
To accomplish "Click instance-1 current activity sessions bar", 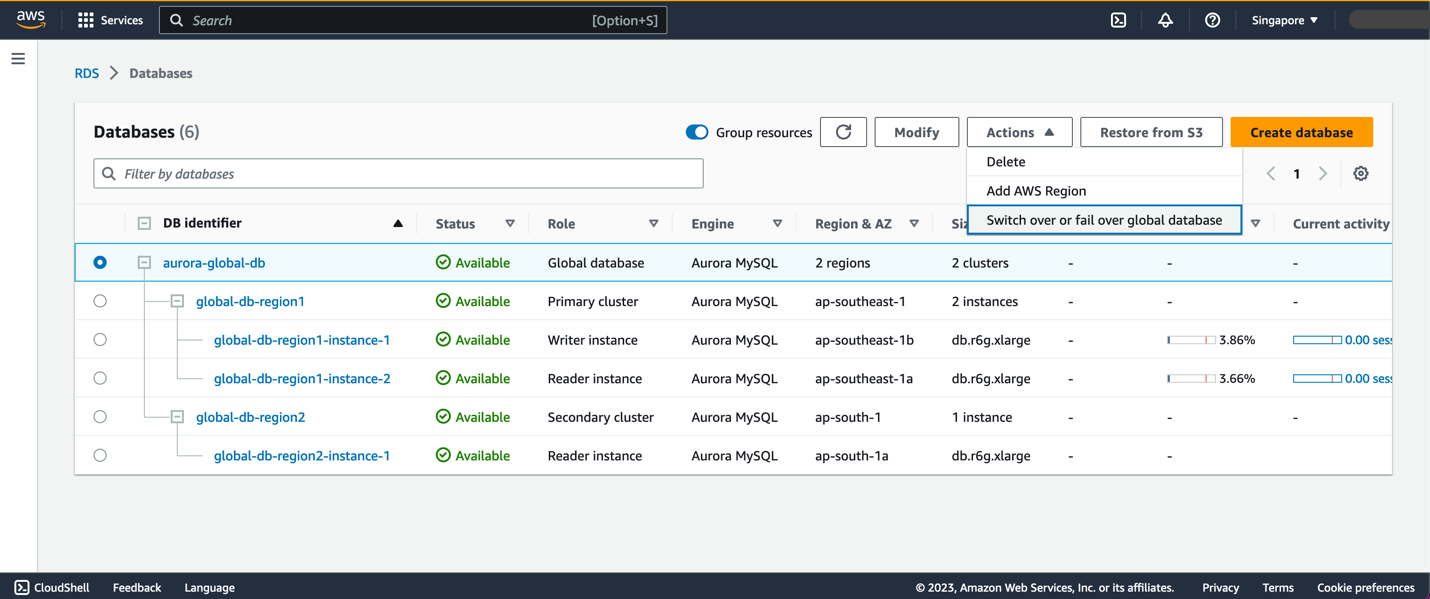I will click(1317, 340).
